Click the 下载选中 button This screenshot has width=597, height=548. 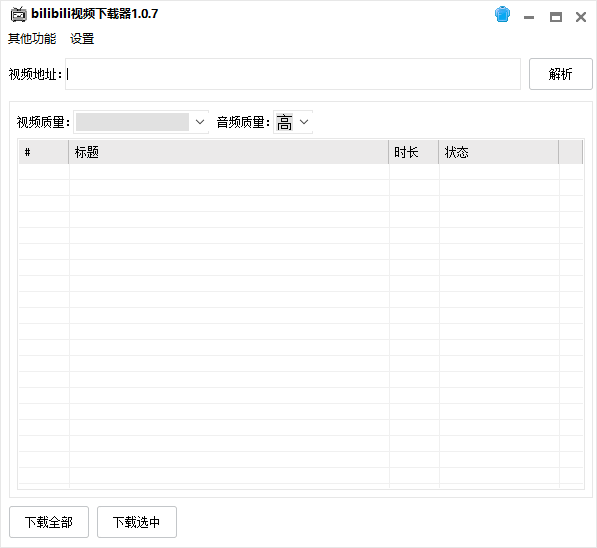(137, 522)
